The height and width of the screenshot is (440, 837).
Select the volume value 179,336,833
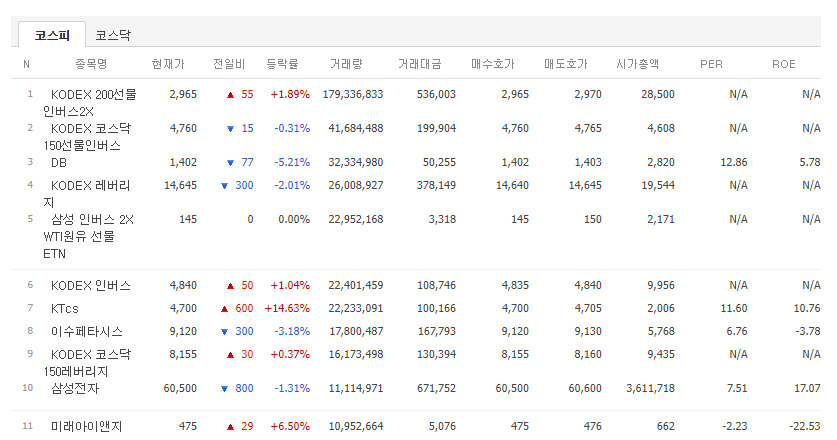[353, 94]
